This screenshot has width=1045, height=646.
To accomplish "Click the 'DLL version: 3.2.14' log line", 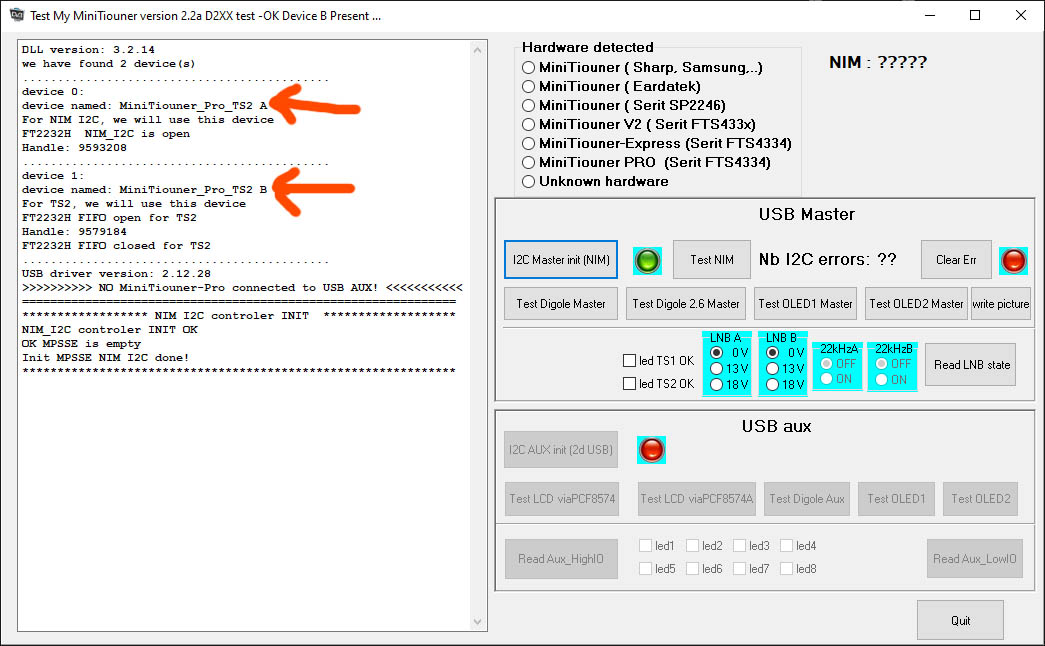I will click(88, 50).
